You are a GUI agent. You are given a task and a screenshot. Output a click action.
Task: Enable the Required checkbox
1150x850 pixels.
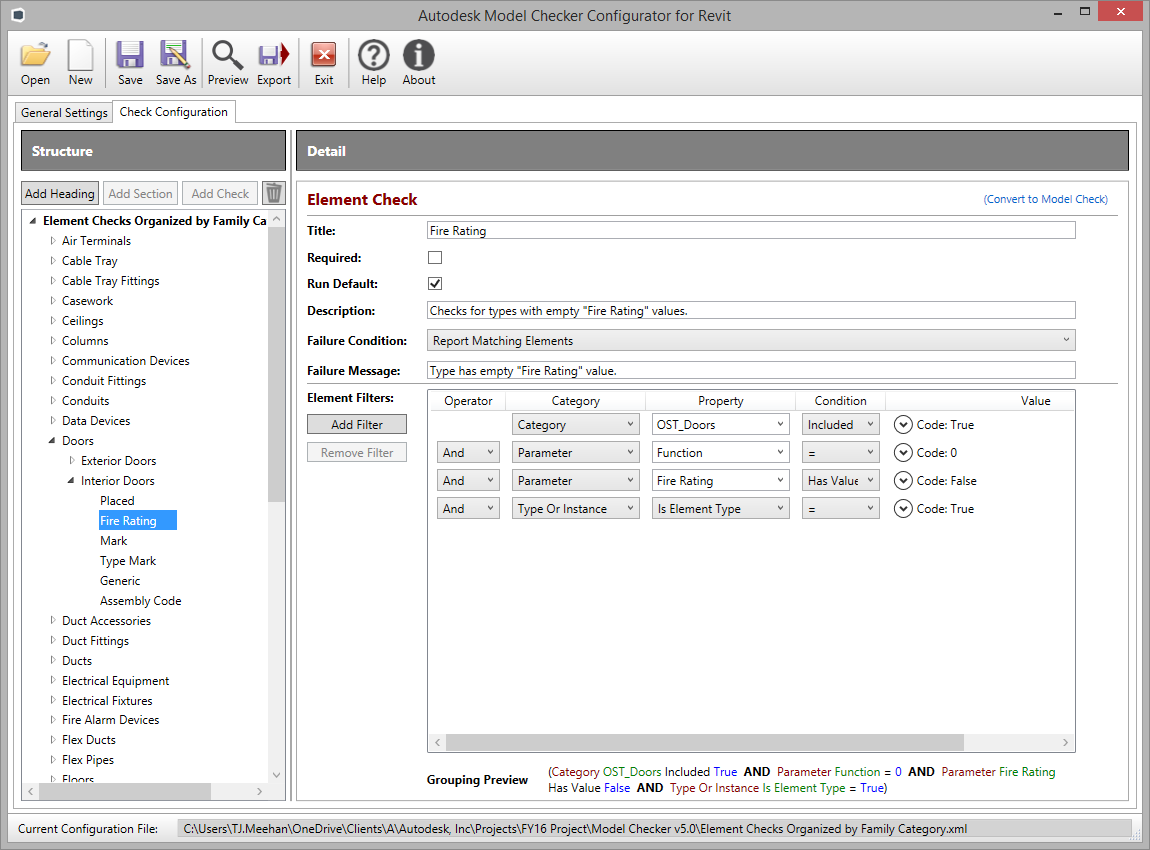(x=435, y=257)
